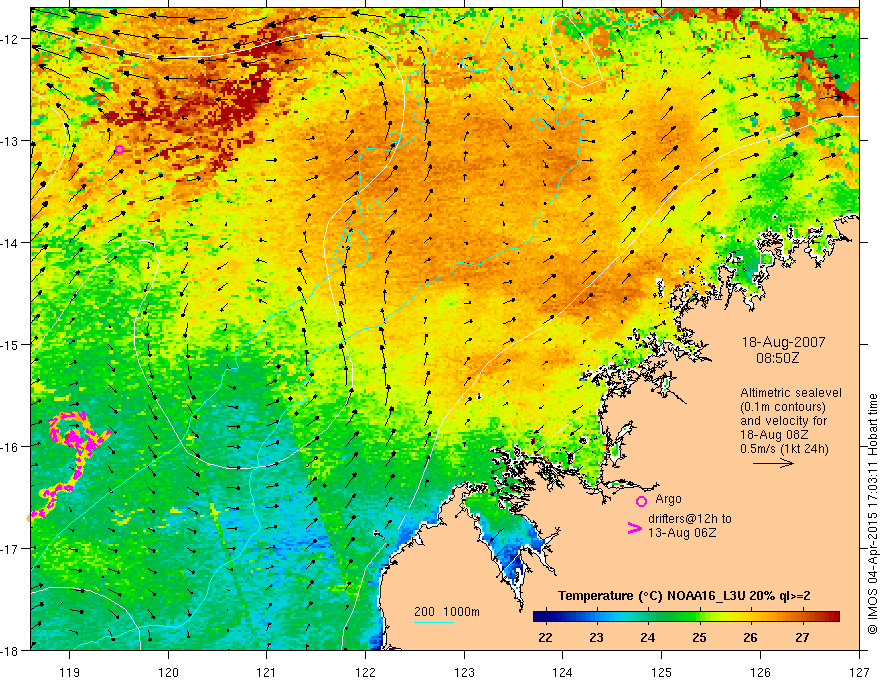Click the 'drifters@12h to' legend text
The width and height of the screenshot is (880, 680).
click(690, 519)
